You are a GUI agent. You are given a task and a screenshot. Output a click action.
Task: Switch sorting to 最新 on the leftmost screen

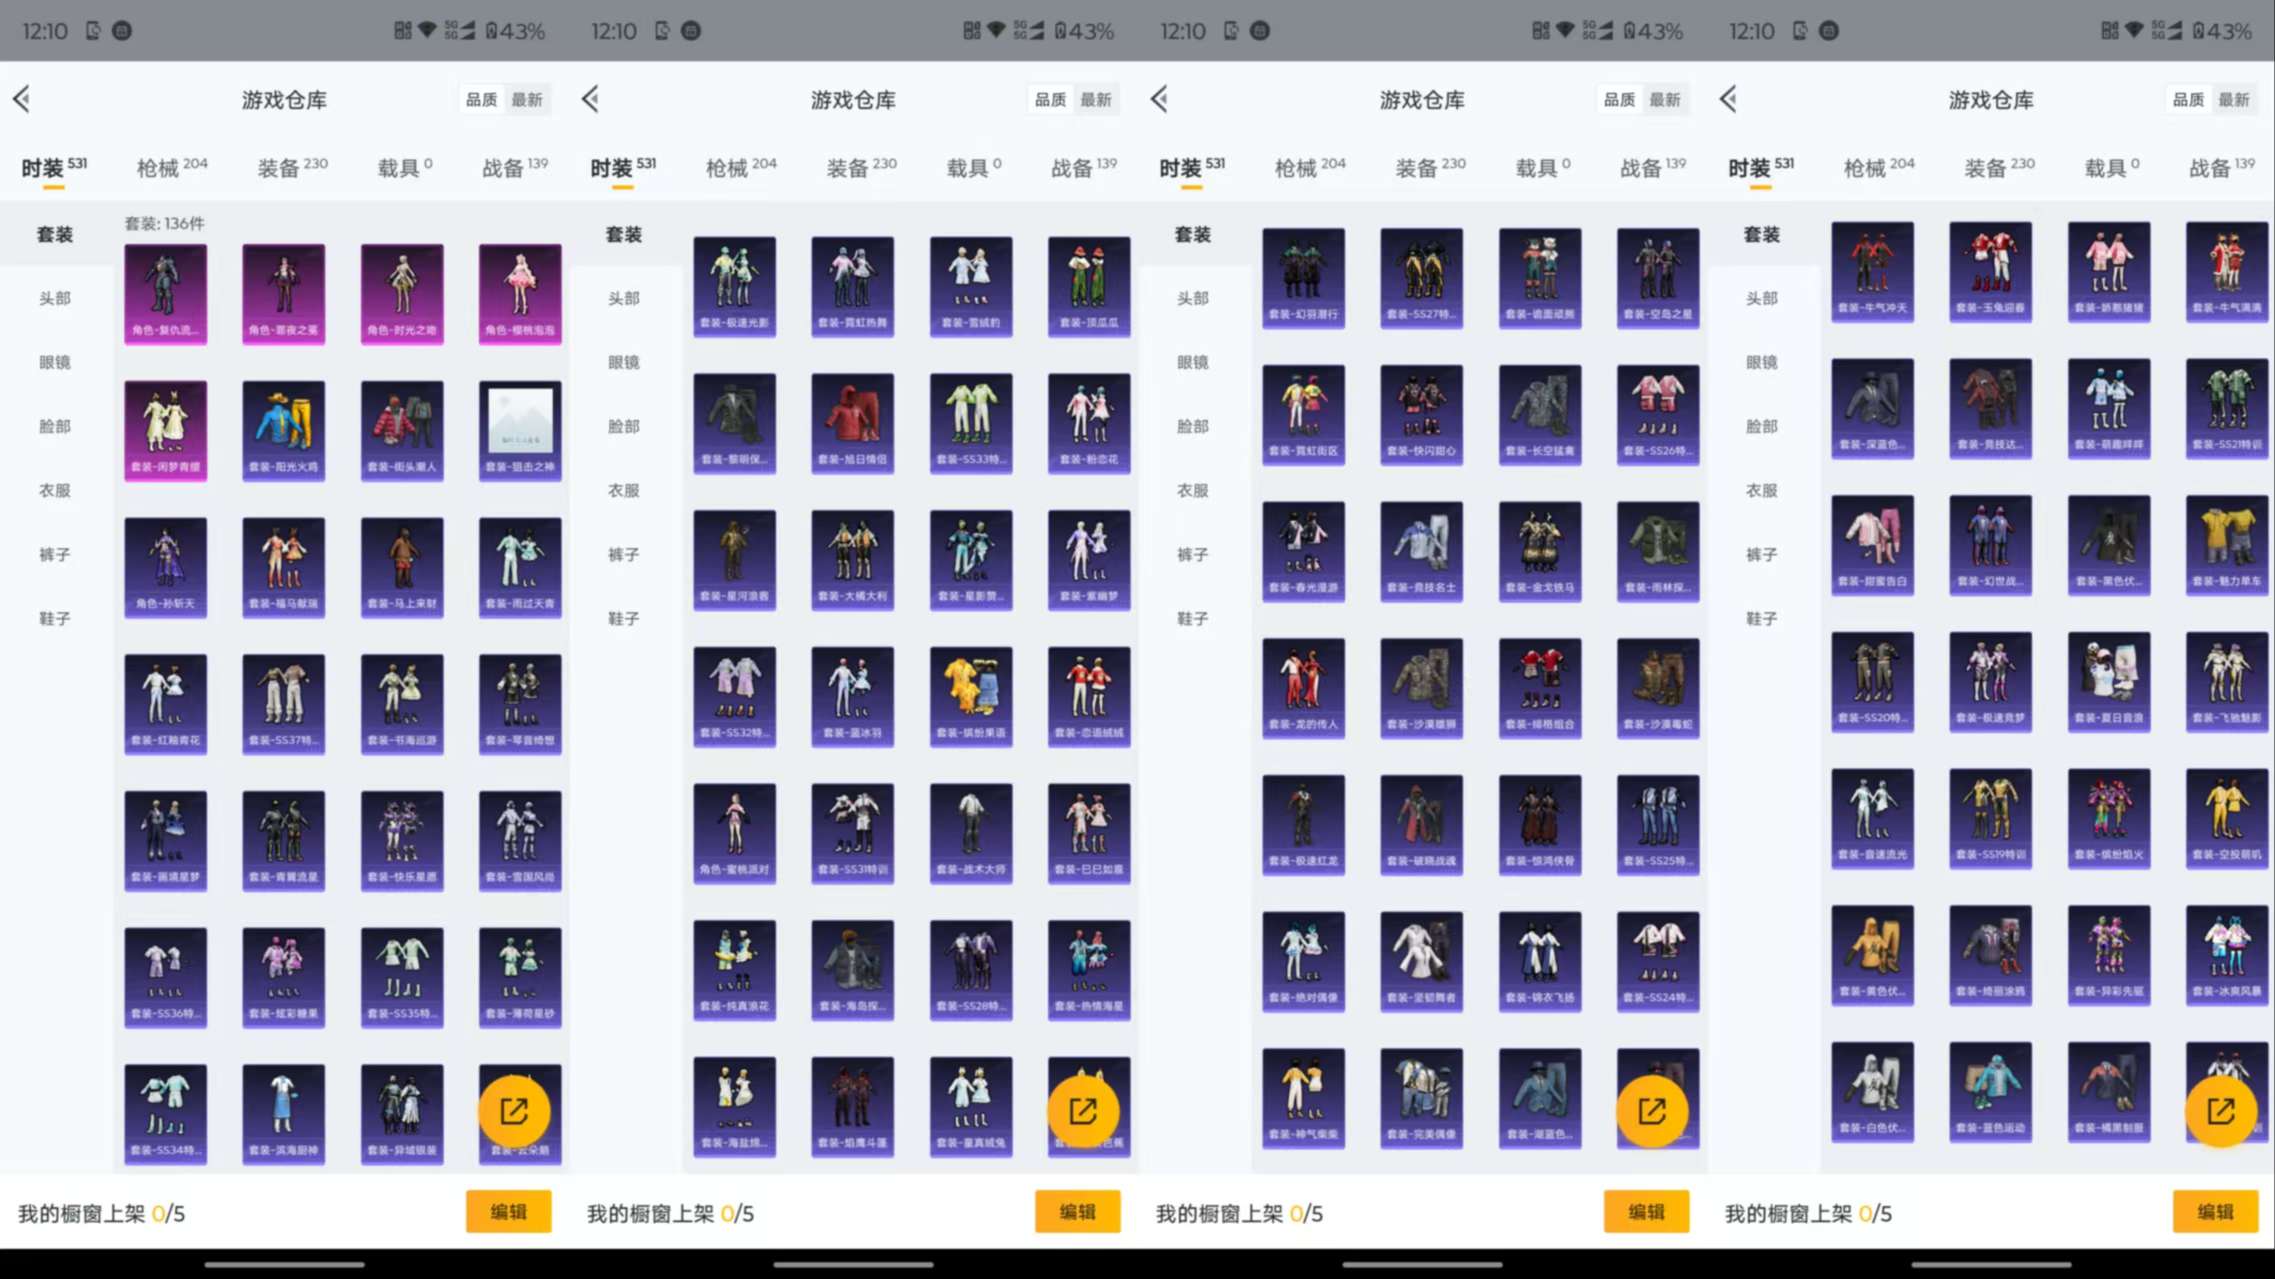[527, 100]
